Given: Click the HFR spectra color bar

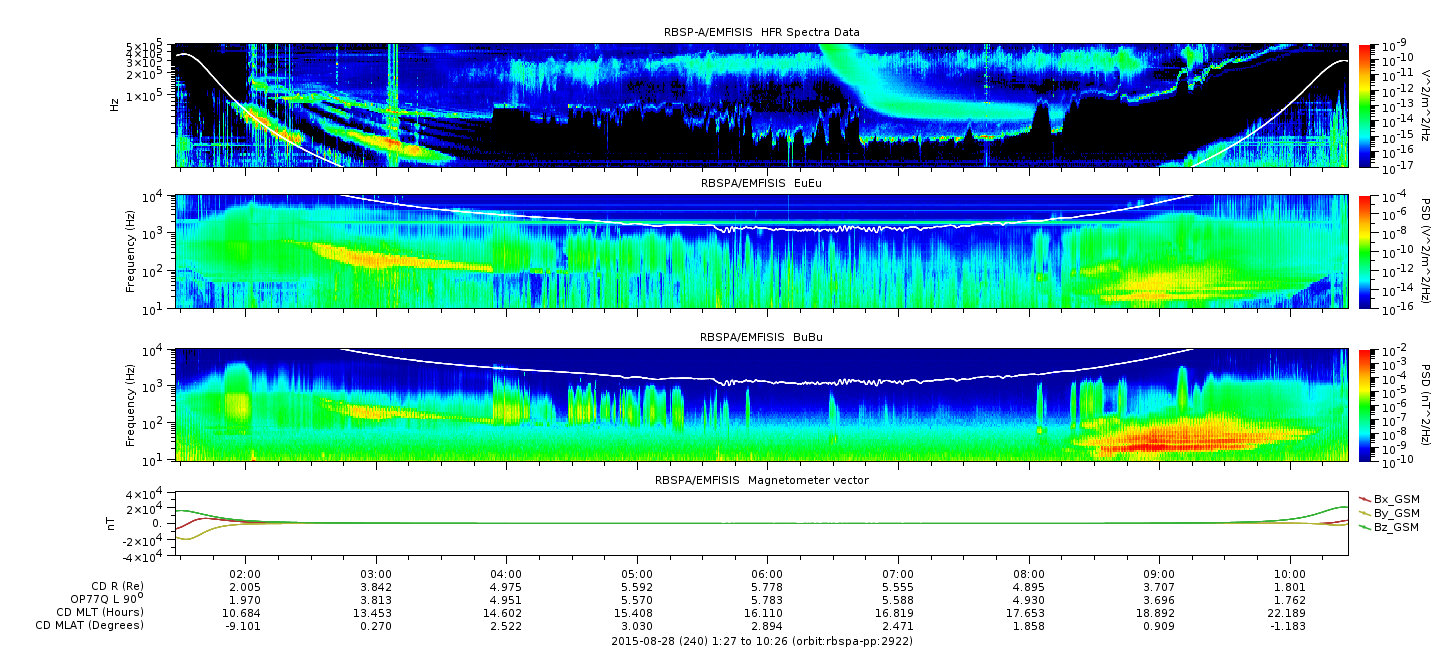Looking at the screenshot, I should click(1367, 105).
